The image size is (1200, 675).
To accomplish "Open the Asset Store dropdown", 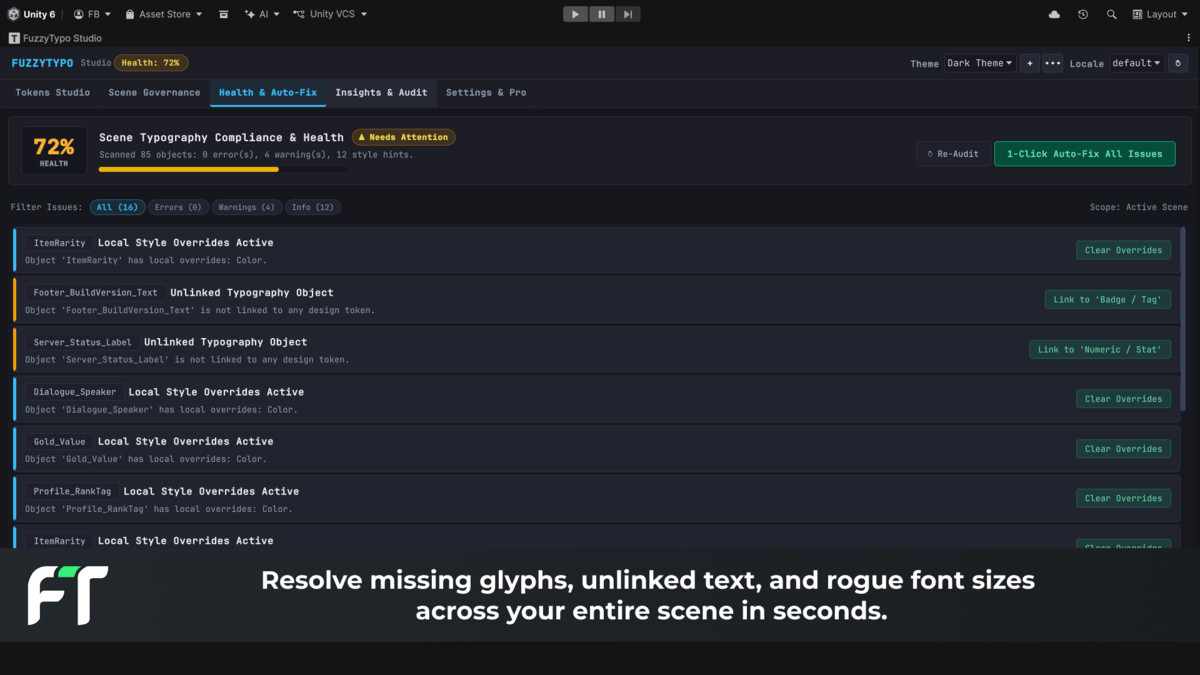I will click(x=164, y=14).
